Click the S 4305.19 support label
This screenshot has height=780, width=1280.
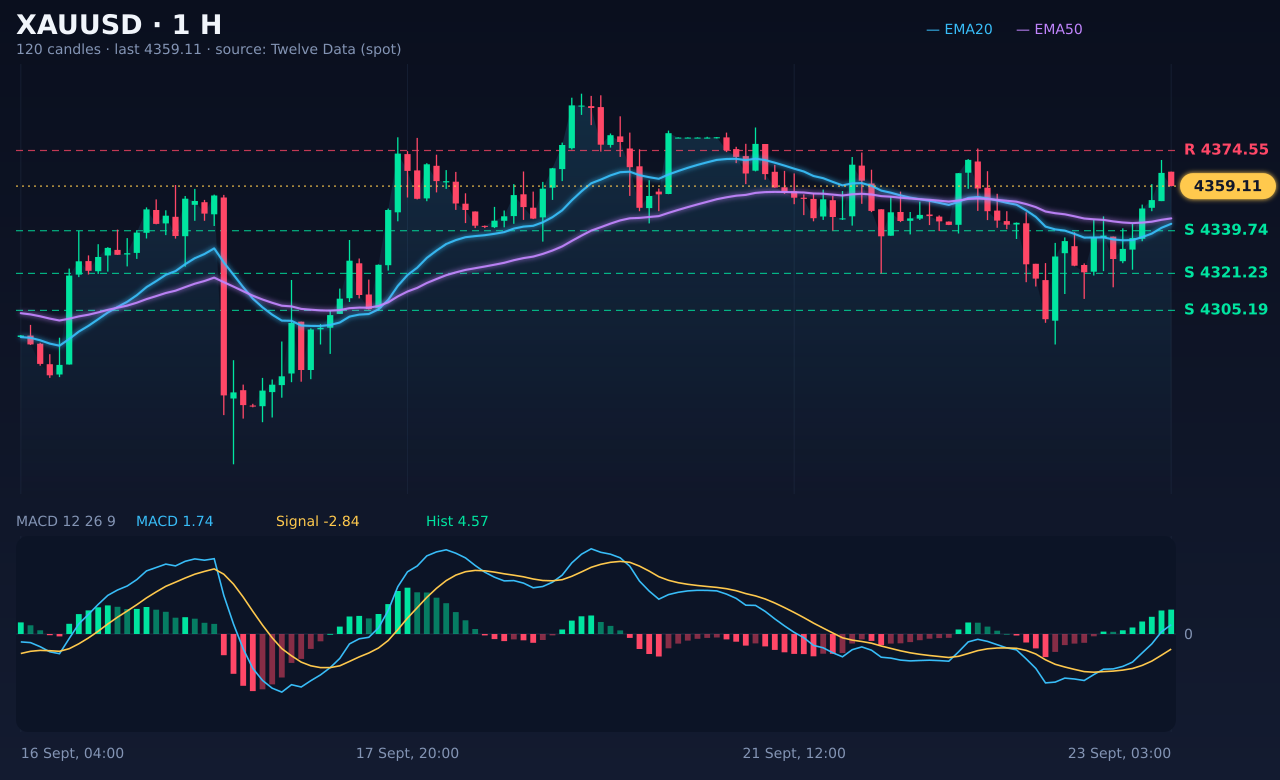[1226, 309]
